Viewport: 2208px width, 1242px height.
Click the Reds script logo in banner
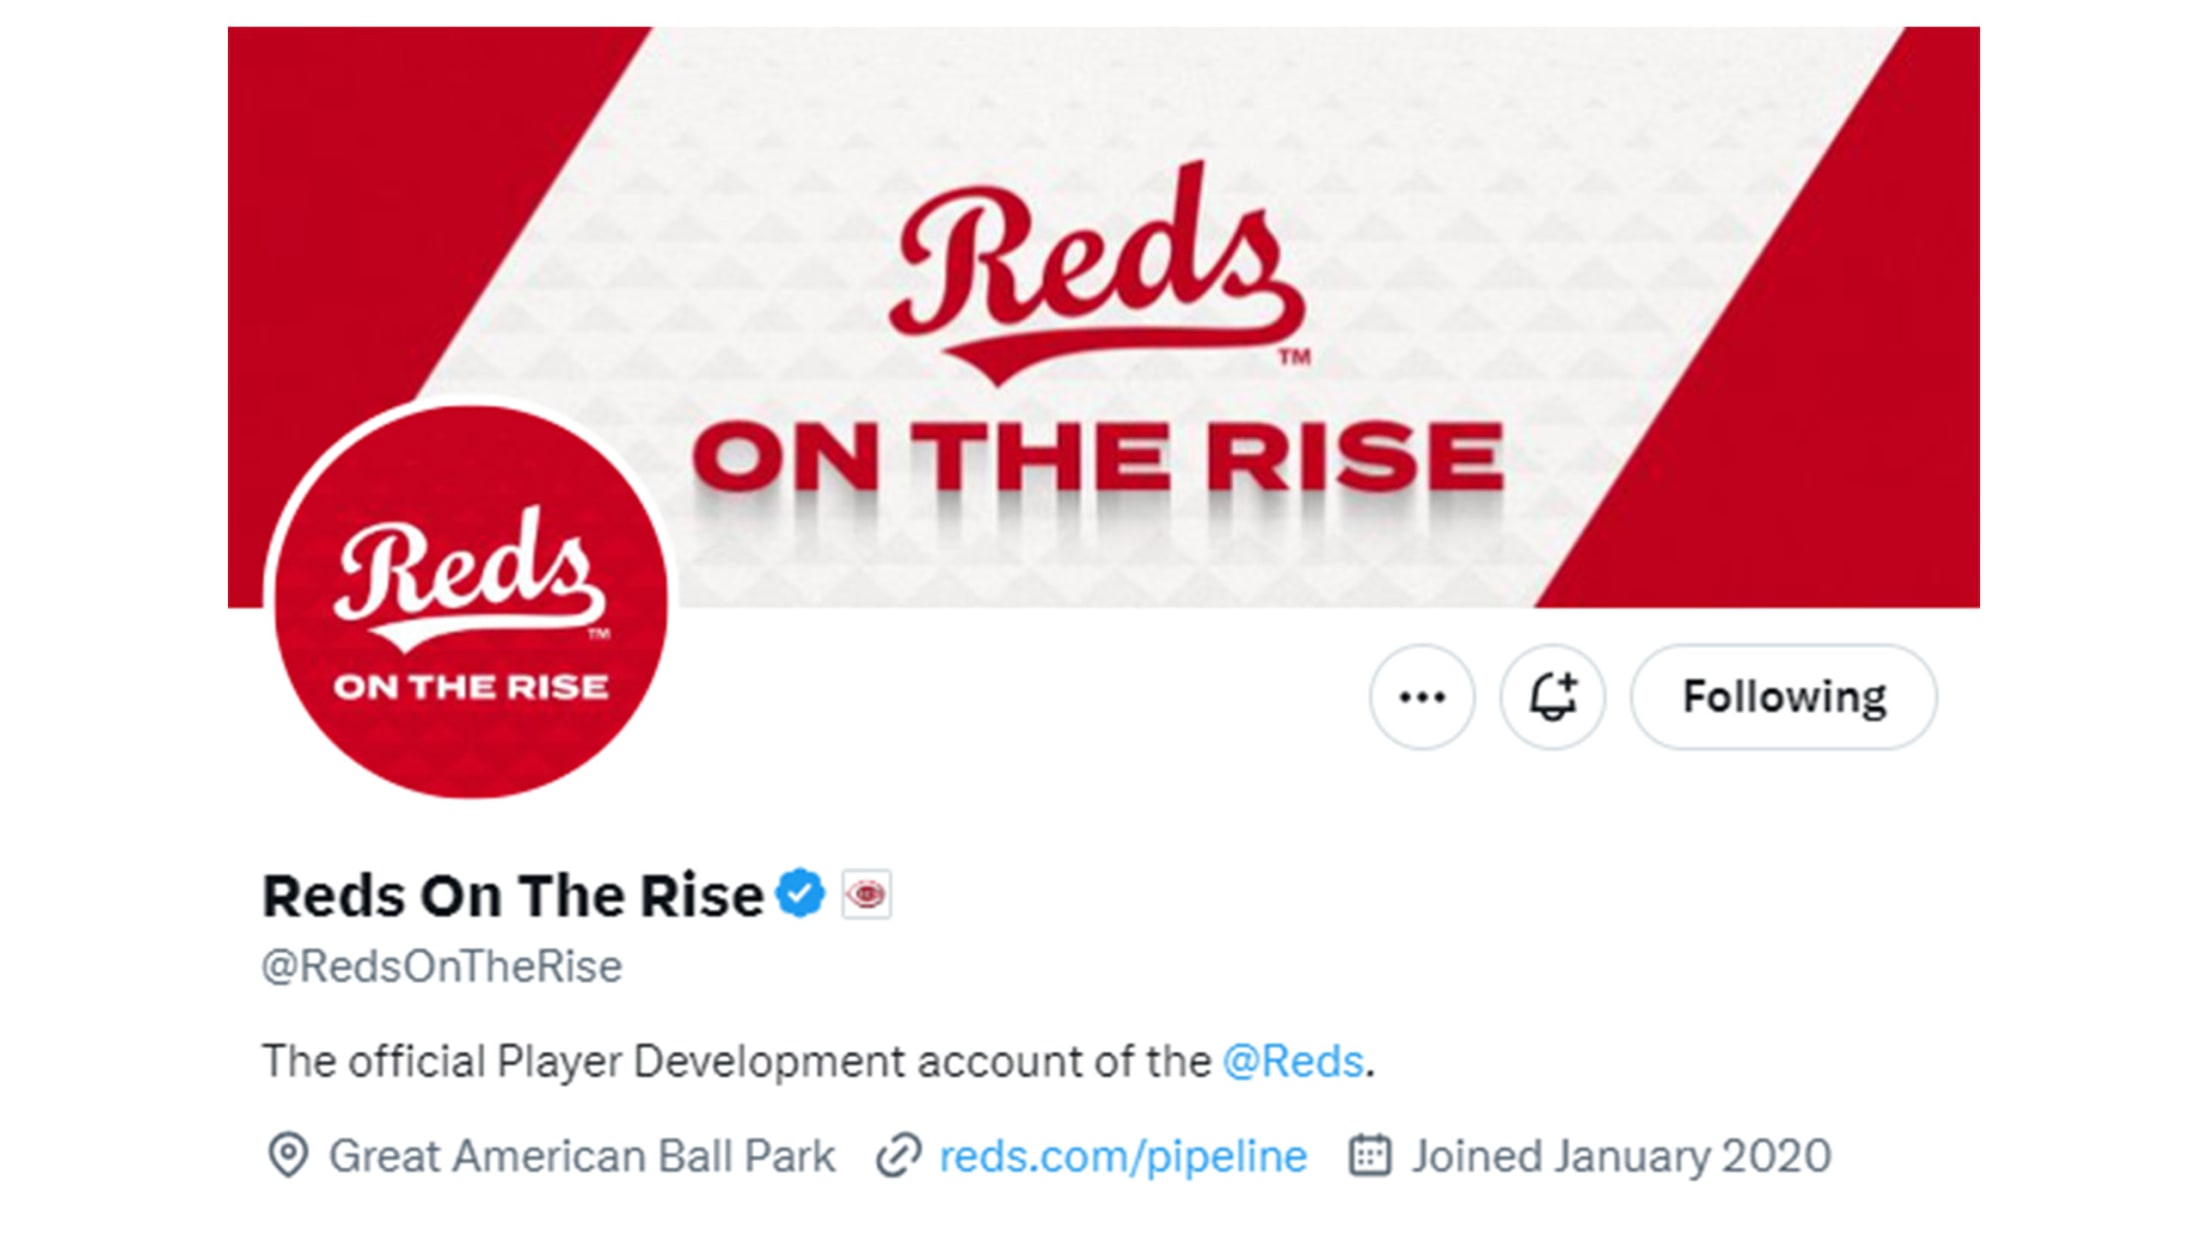coord(1096,270)
